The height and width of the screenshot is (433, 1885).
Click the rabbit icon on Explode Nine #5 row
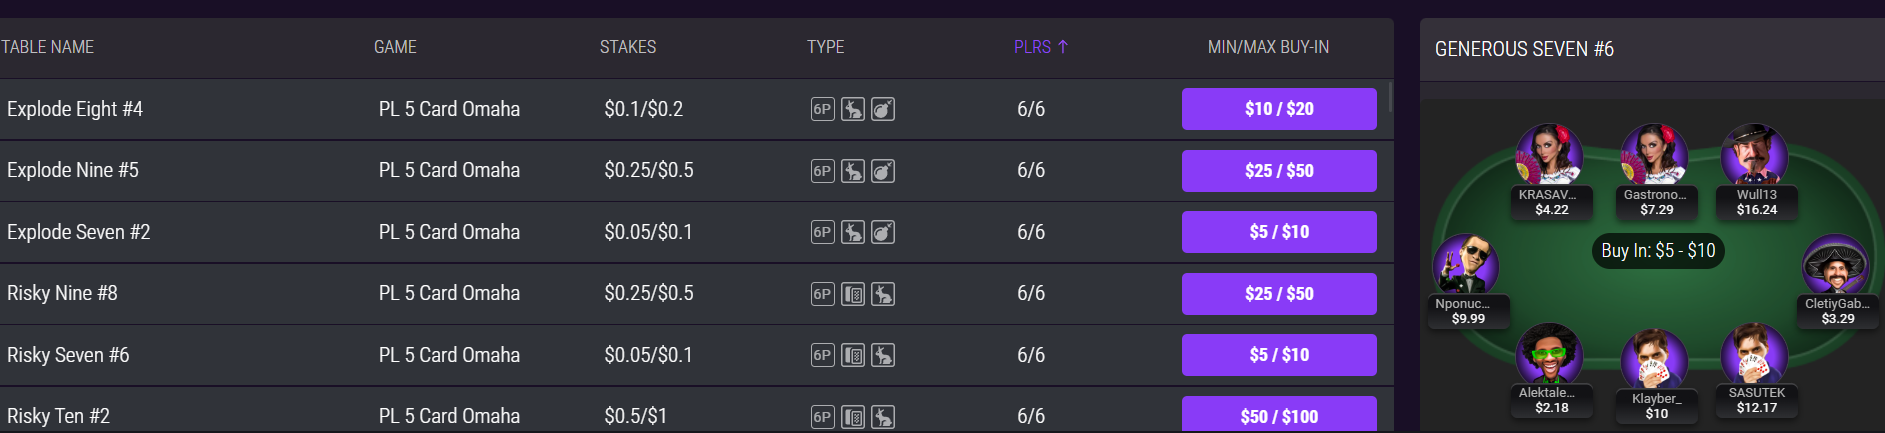pos(853,171)
